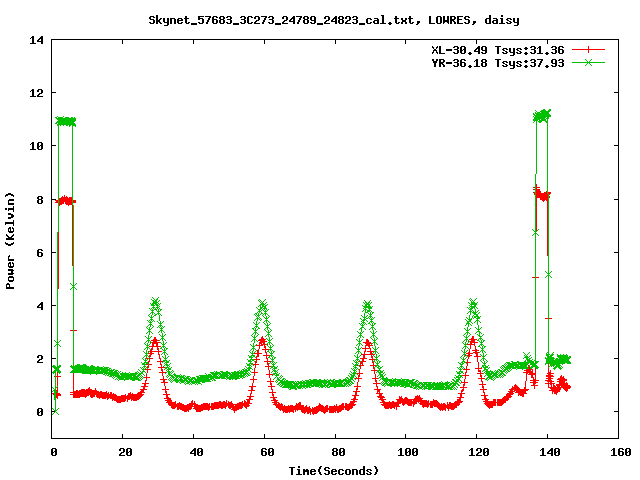The image size is (640, 480).
Task: Click y-axis tick label 2
Action: click(x=40, y=359)
